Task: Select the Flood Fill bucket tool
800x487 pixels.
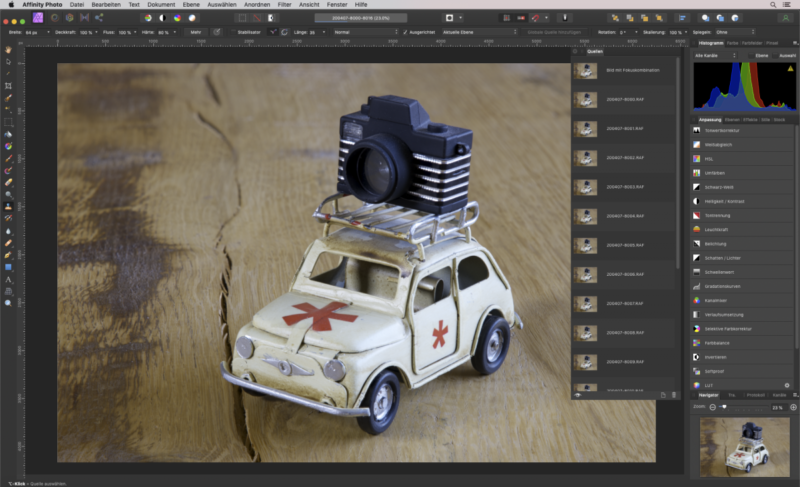Action: (8, 135)
